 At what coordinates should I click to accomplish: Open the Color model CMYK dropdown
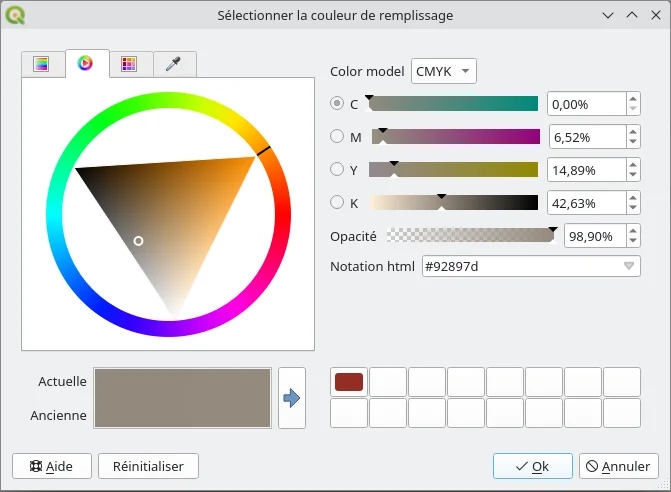click(x=444, y=71)
